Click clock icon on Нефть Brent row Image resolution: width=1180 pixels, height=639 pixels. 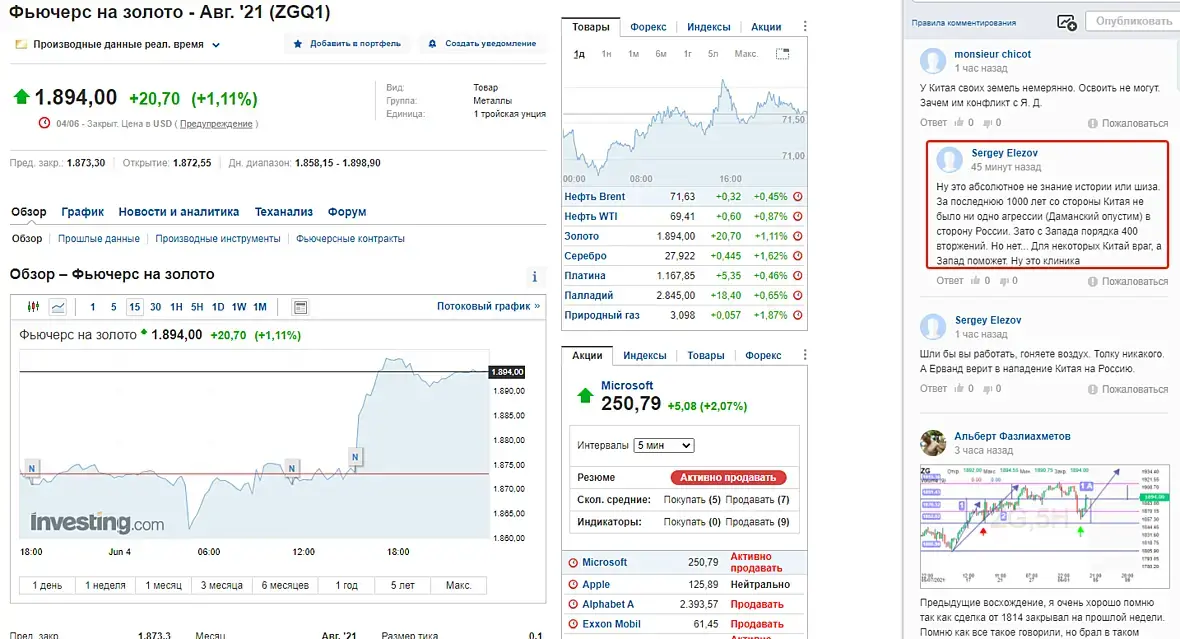tap(798, 196)
